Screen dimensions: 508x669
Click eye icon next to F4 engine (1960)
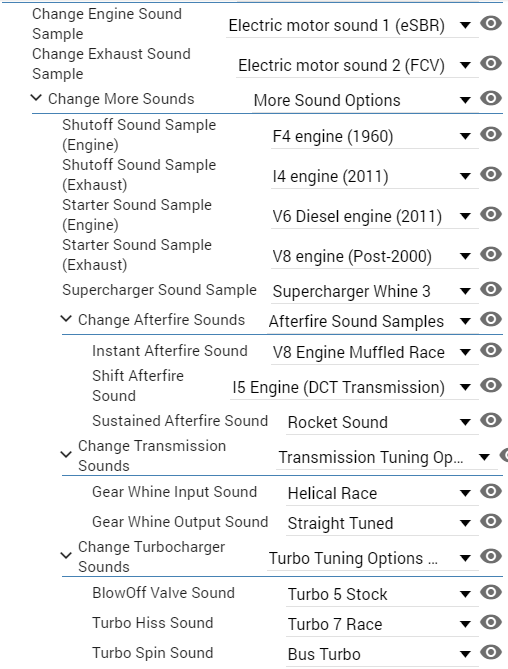(x=491, y=134)
